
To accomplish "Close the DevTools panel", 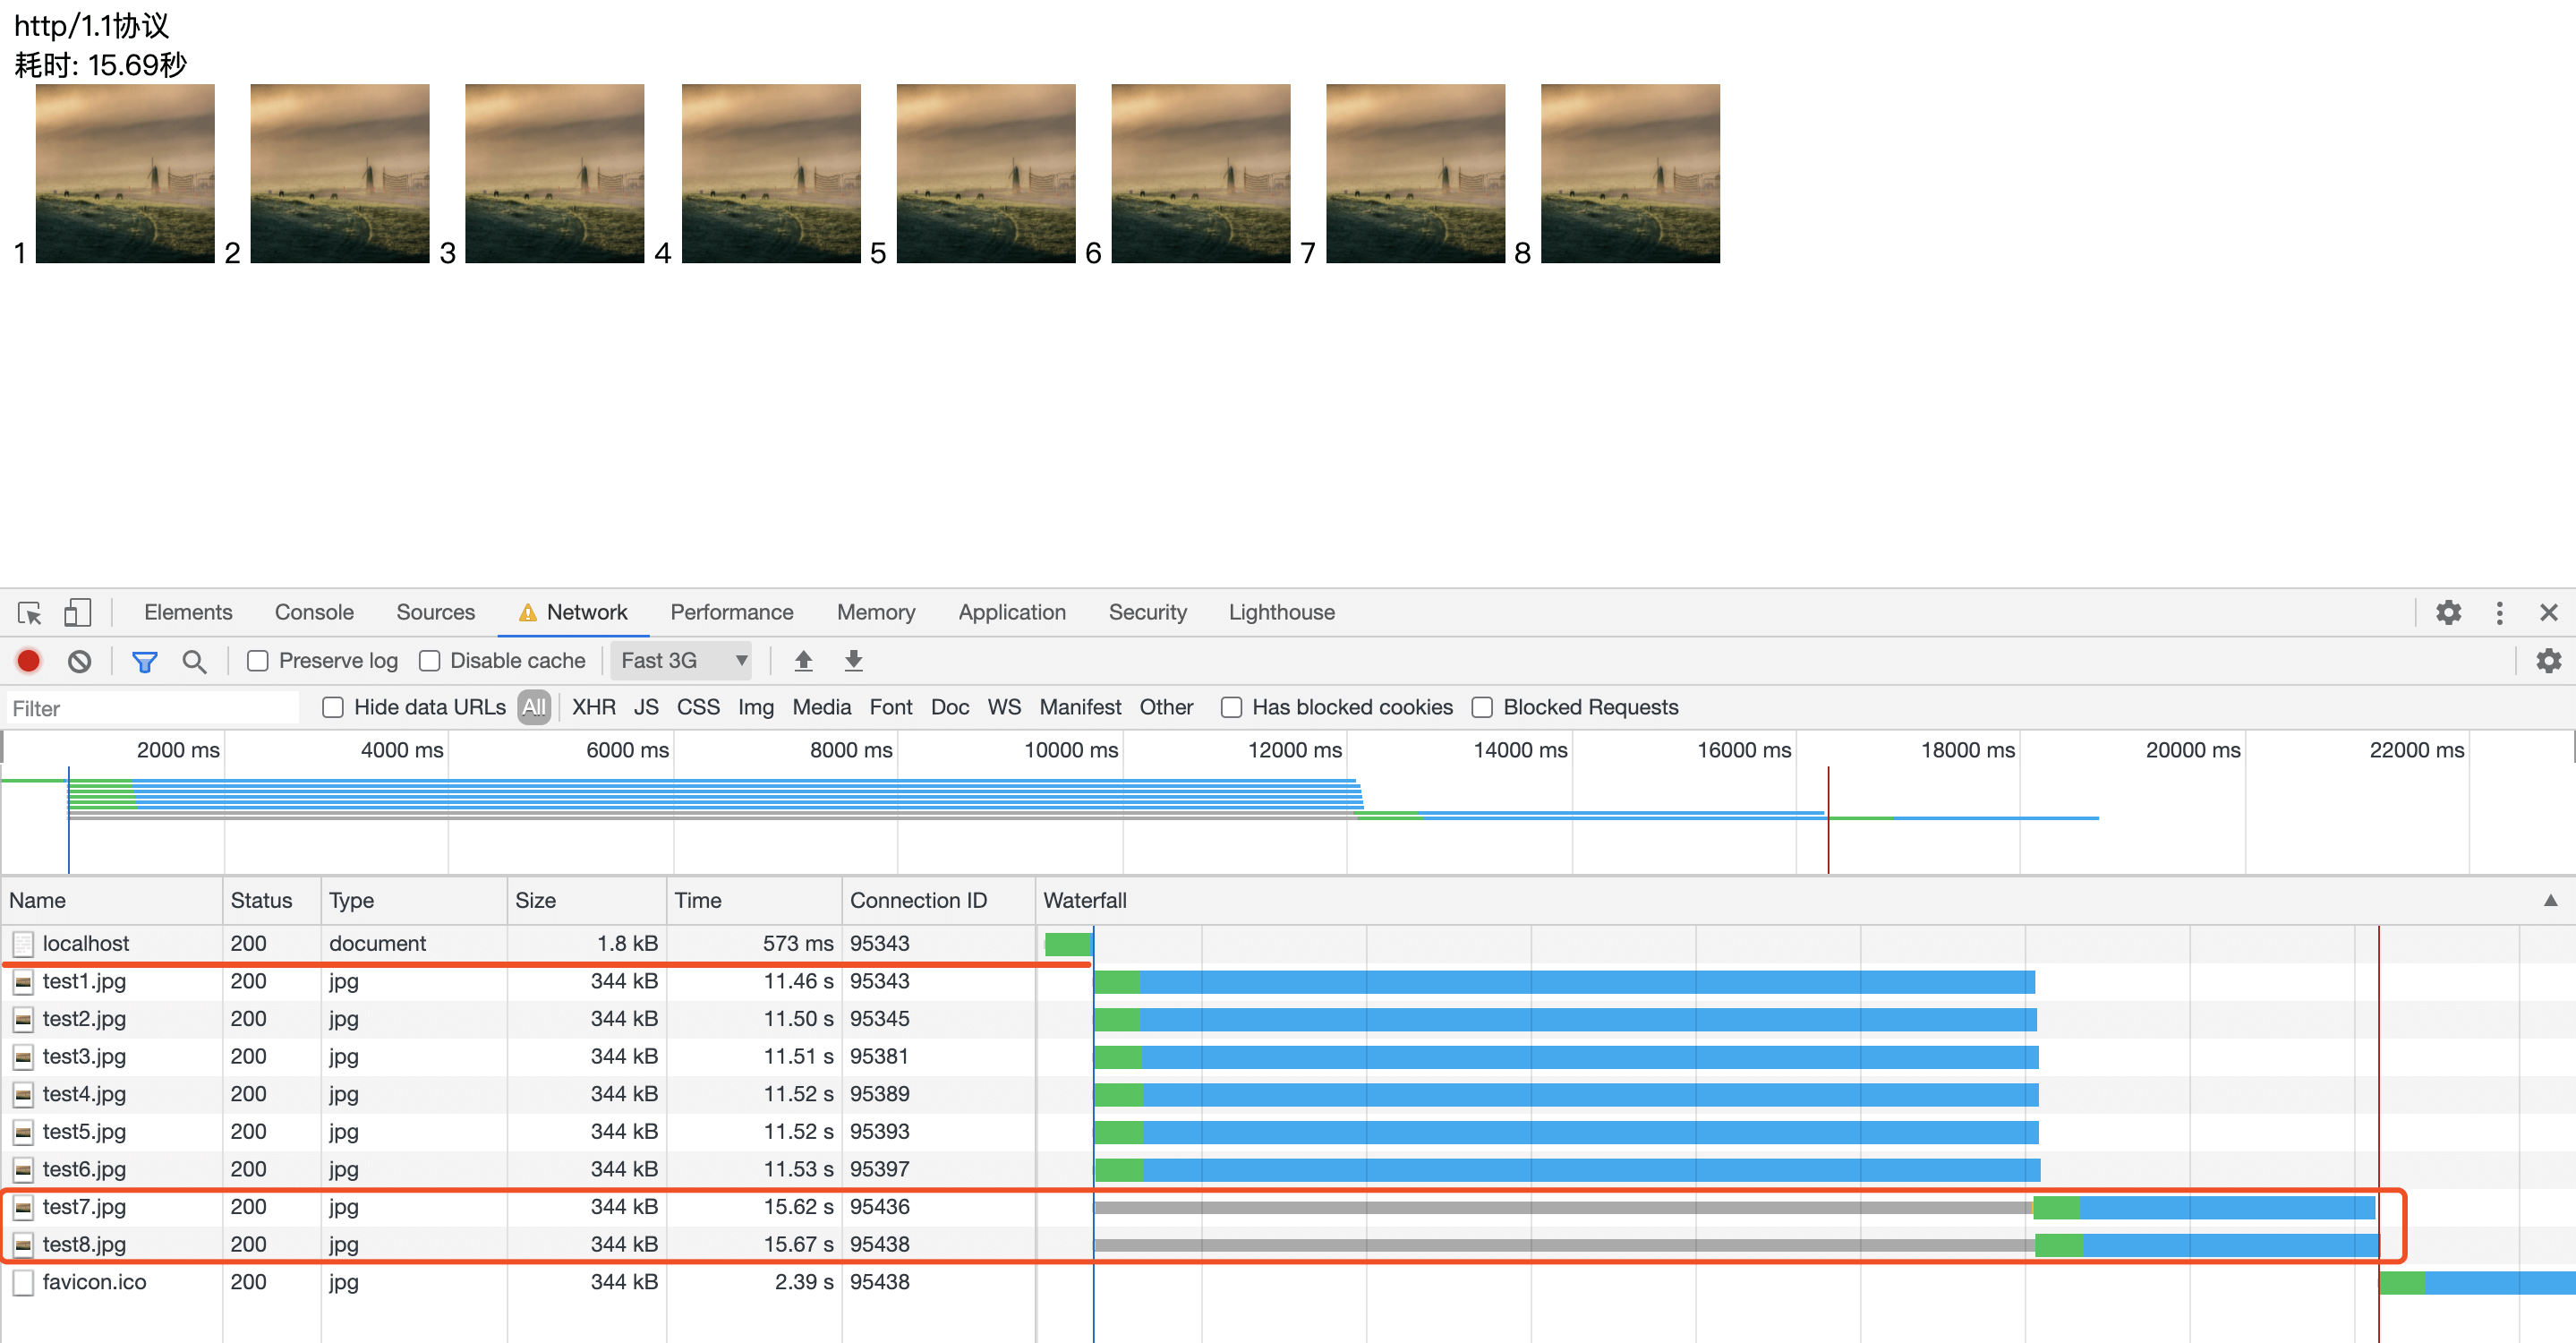I will (x=2548, y=612).
